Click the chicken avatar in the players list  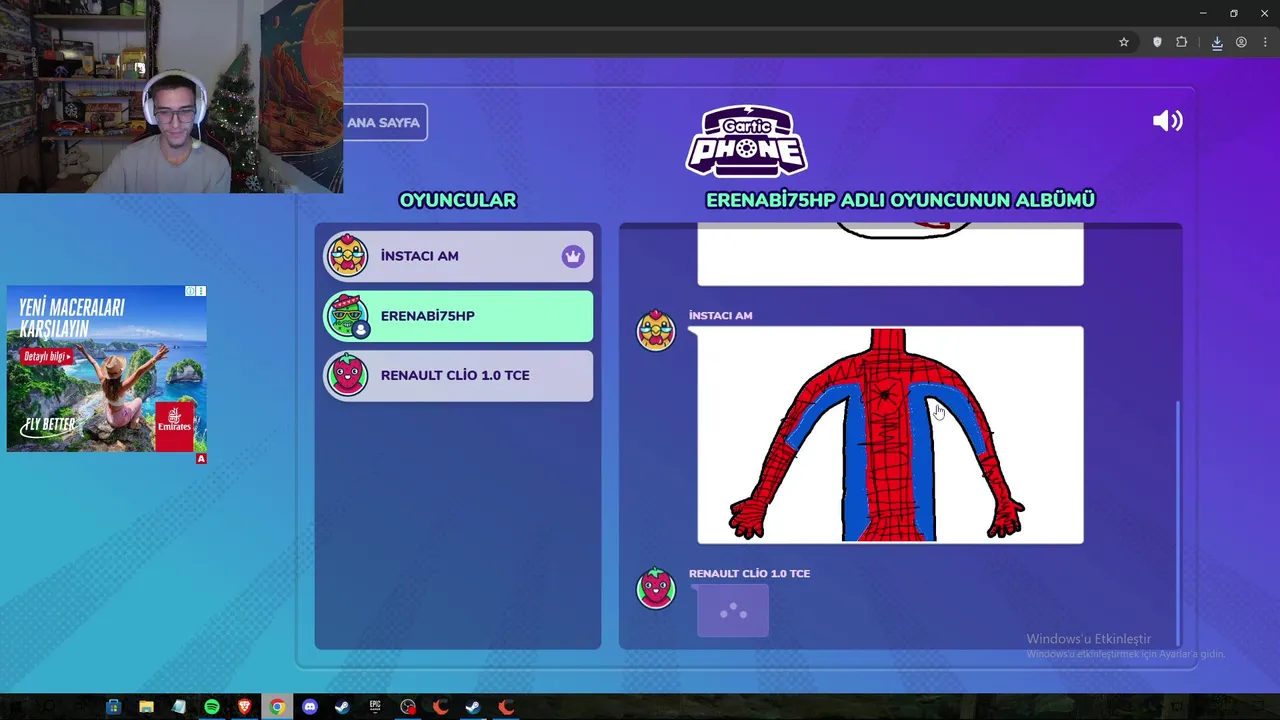click(348, 256)
